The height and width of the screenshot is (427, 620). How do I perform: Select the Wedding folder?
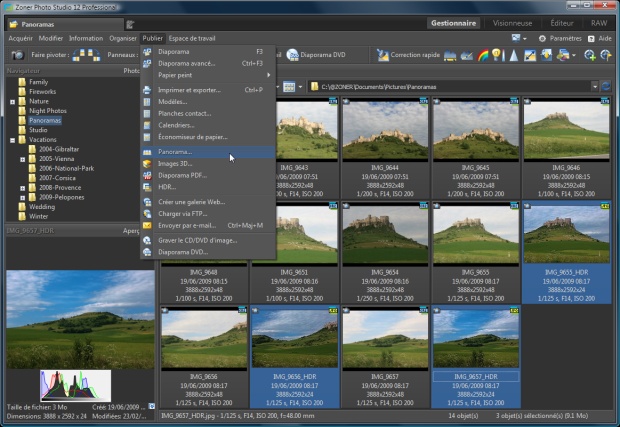pos(42,207)
